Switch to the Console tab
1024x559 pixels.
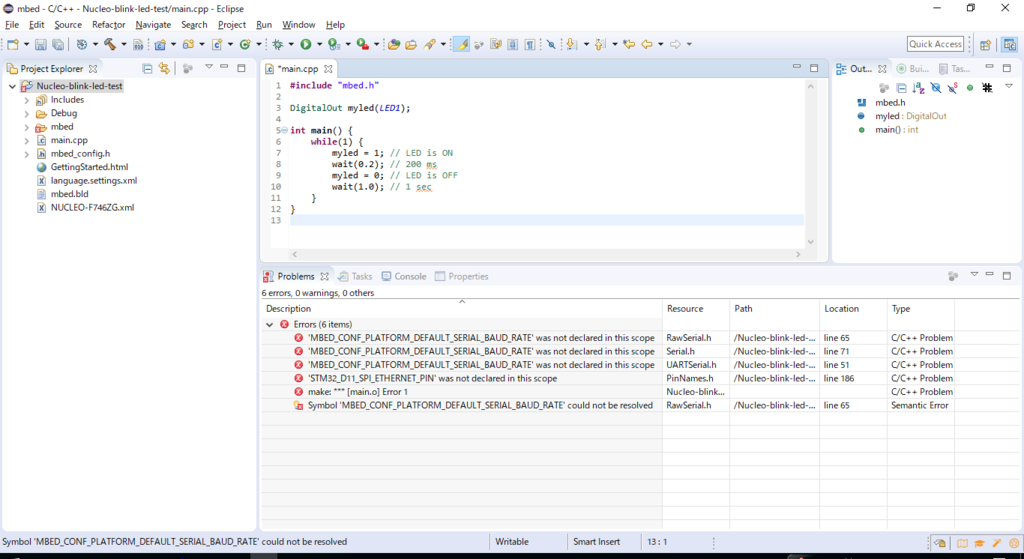point(404,276)
